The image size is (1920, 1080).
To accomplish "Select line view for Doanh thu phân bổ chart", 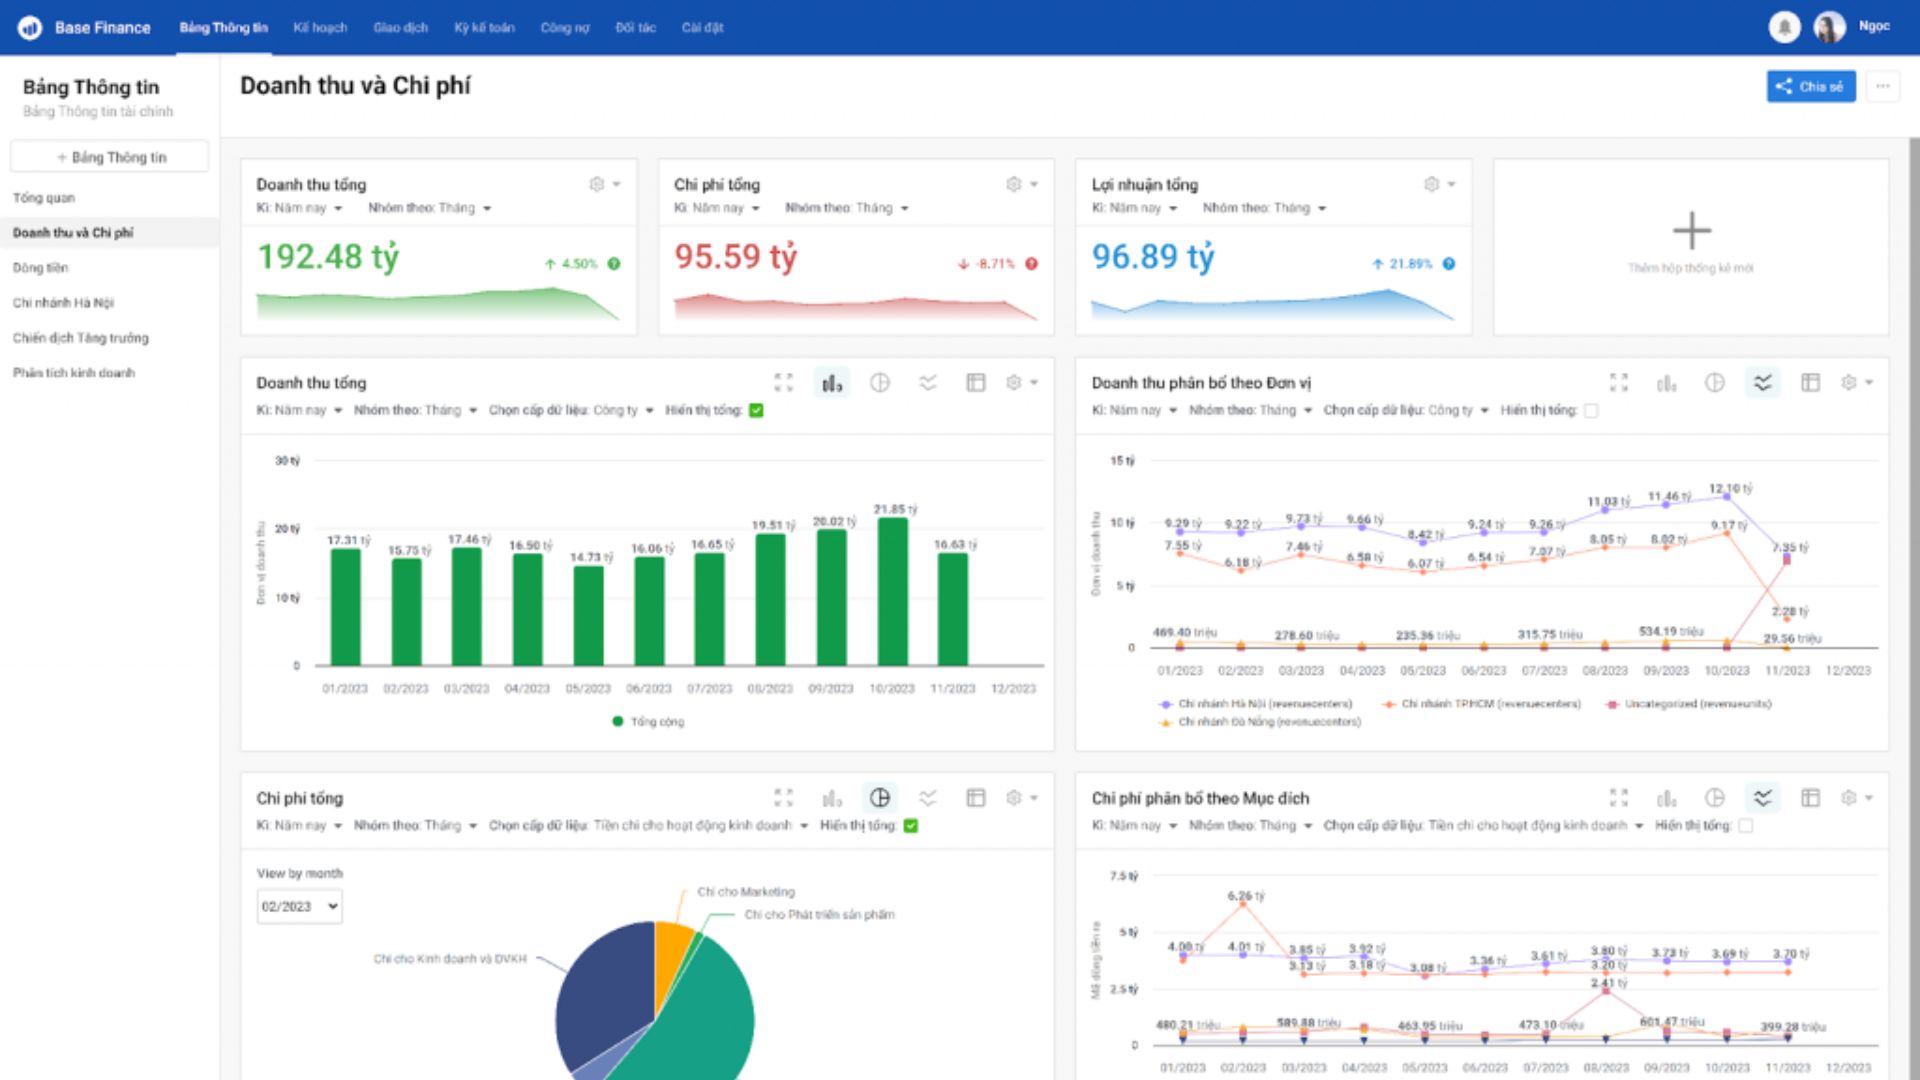I will [x=1763, y=383].
